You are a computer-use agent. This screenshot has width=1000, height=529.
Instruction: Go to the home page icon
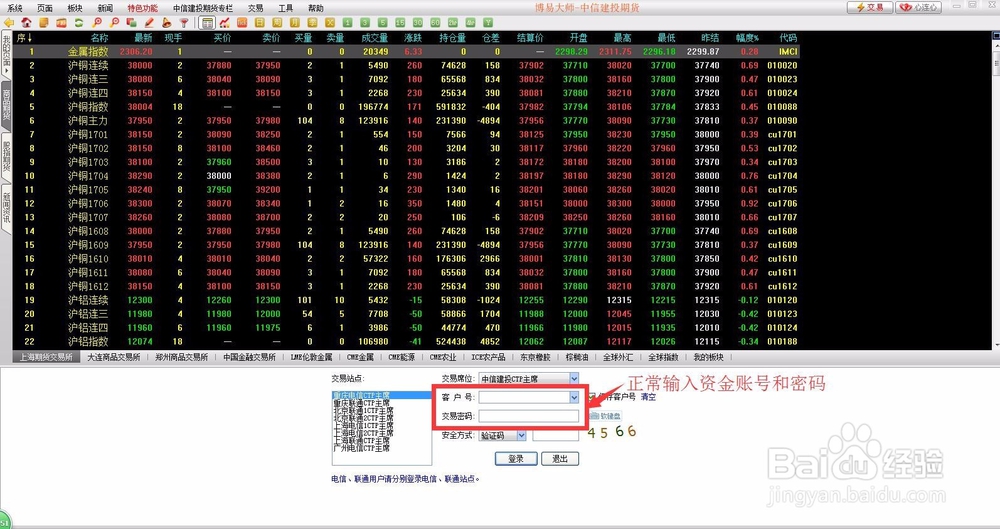(x=26, y=23)
